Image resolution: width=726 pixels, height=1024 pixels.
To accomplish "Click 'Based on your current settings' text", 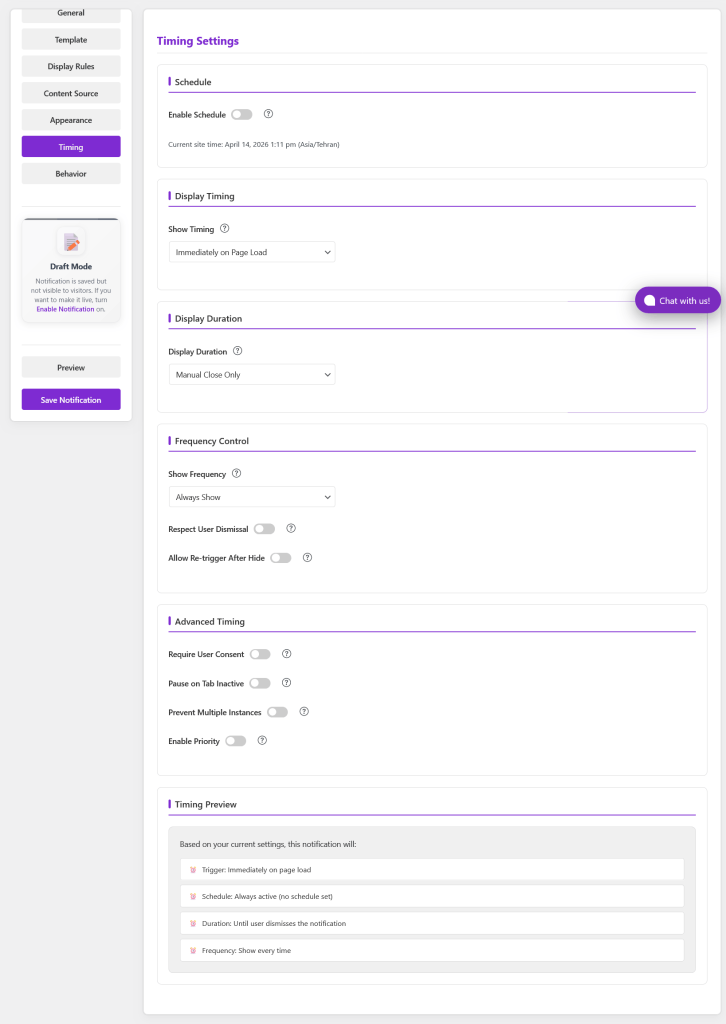I will tap(268, 844).
